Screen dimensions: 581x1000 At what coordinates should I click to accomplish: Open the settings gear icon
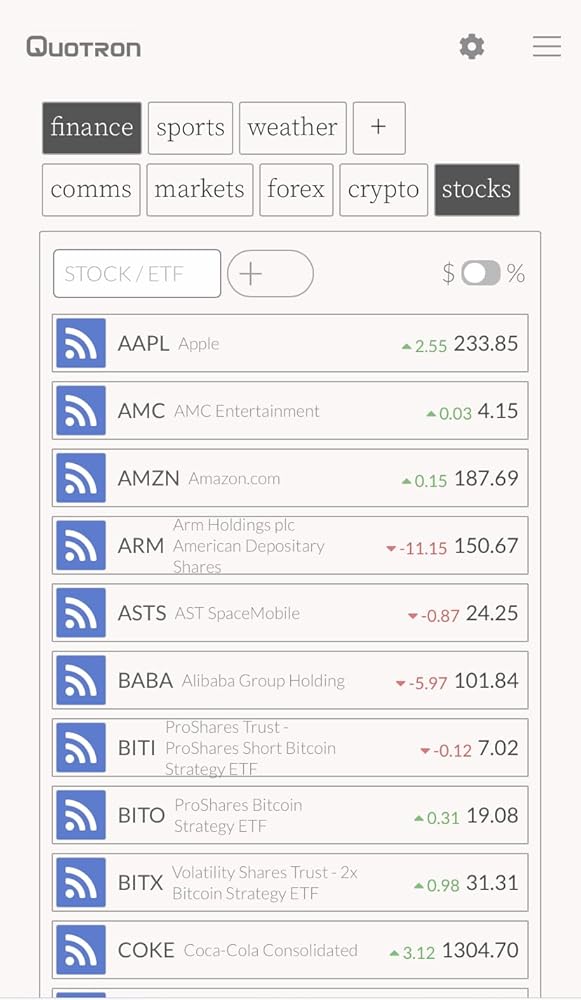pyautogui.click(x=471, y=47)
